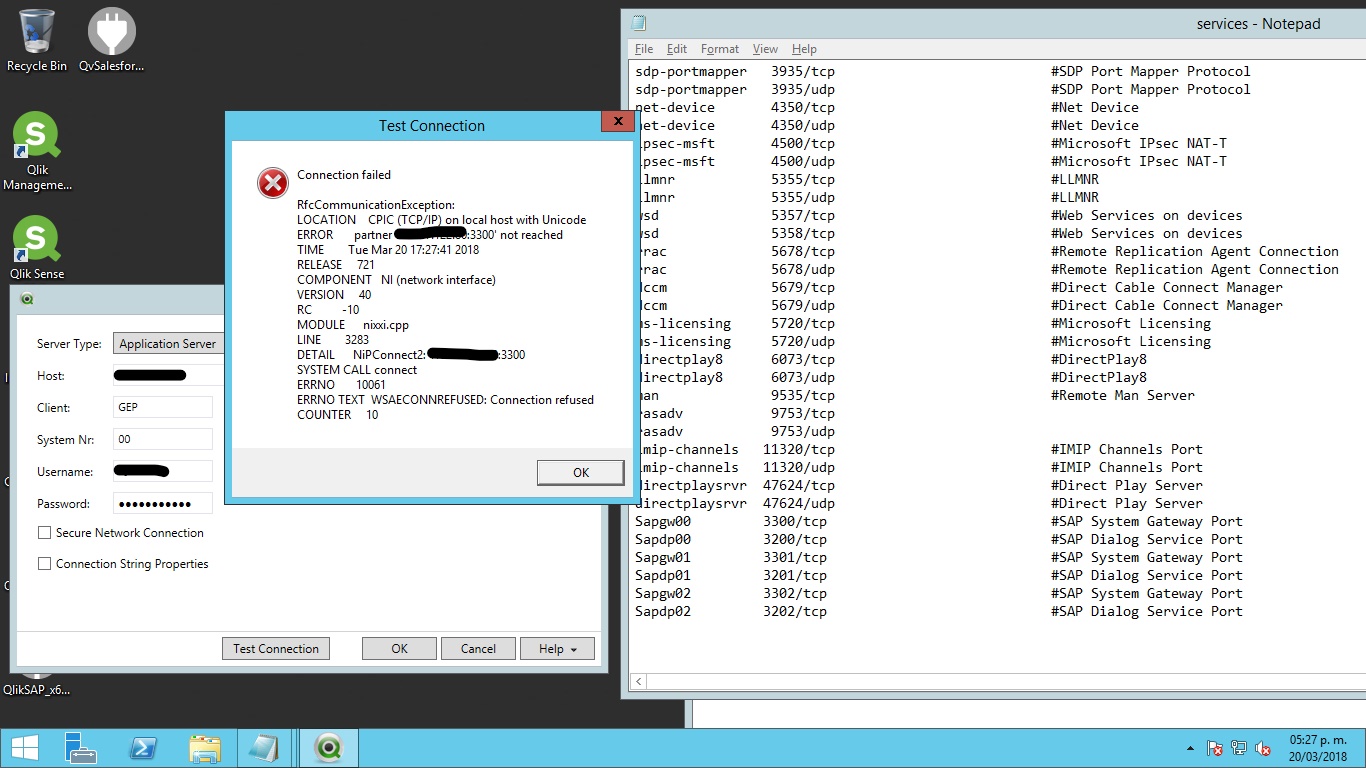Screen dimensions: 1366x768
Task: Click the System Nr field containing 00
Action: click(162, 439)
